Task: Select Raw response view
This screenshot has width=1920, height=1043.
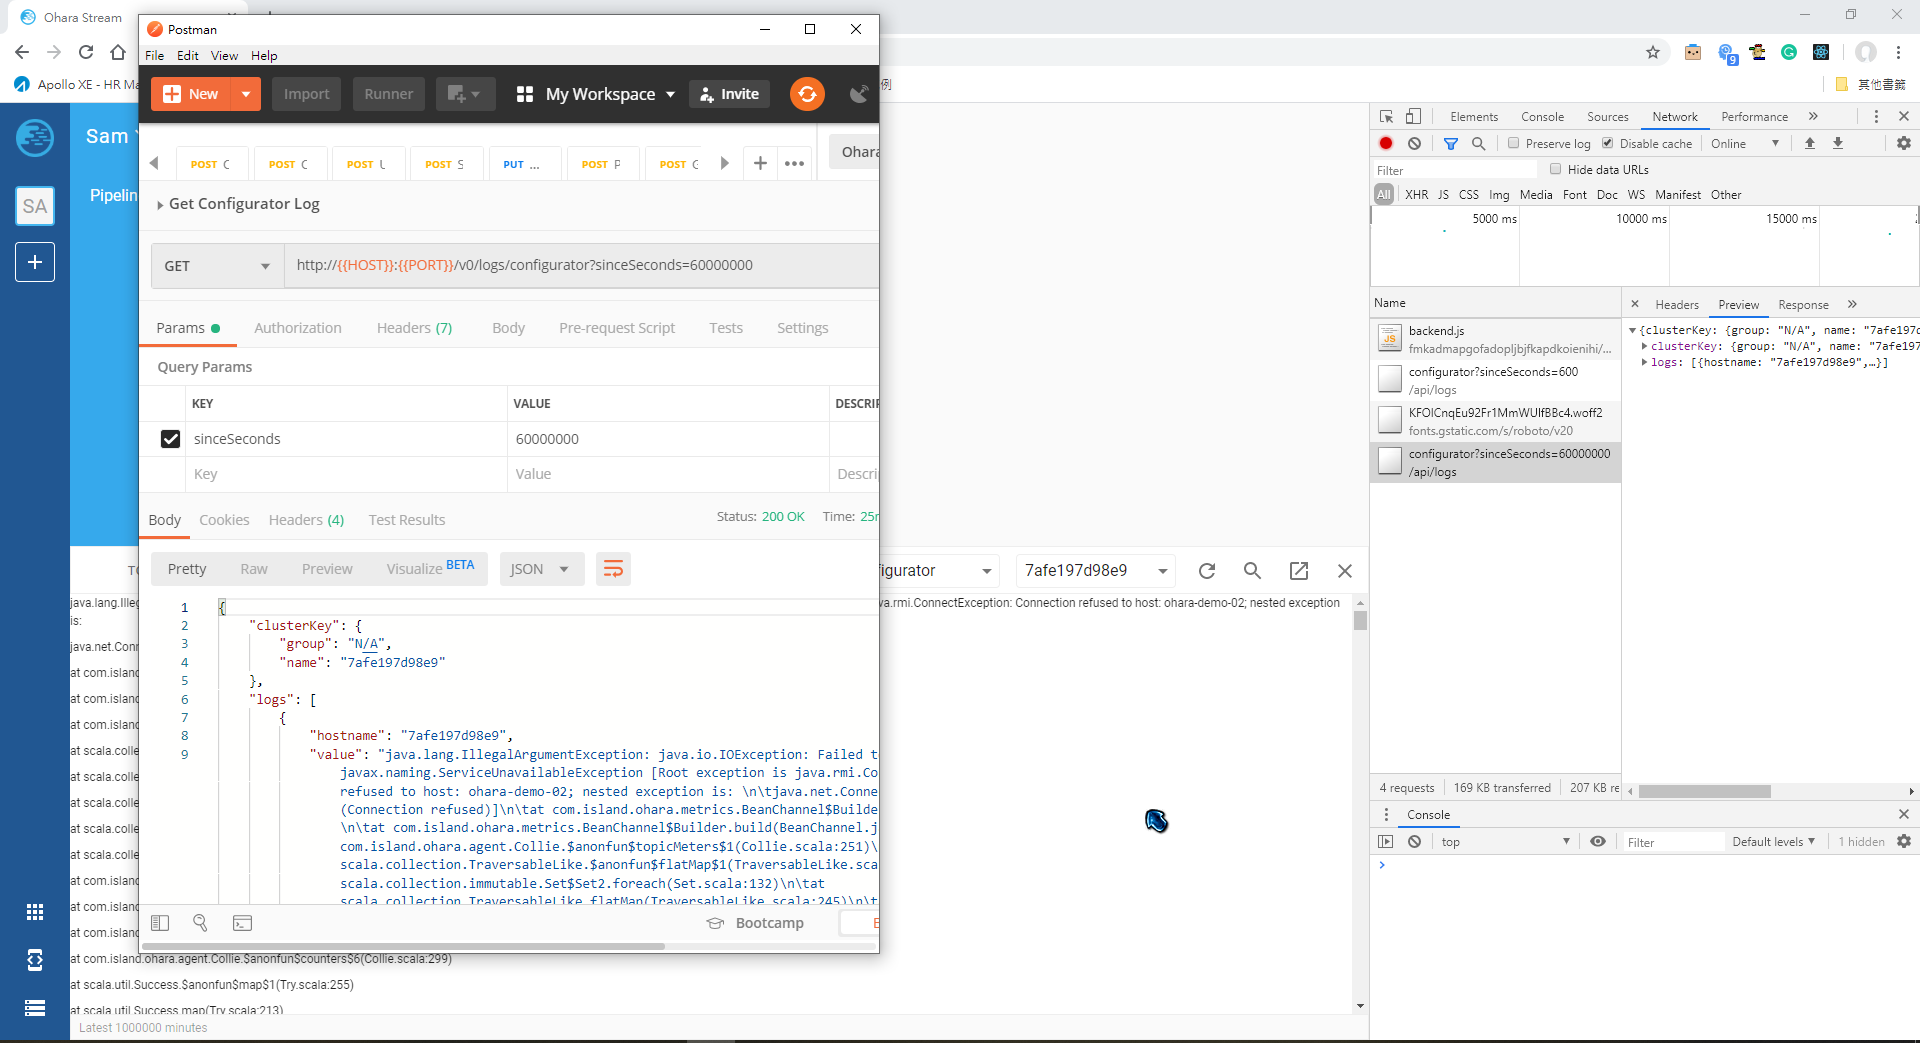Action: coord(254,569)
